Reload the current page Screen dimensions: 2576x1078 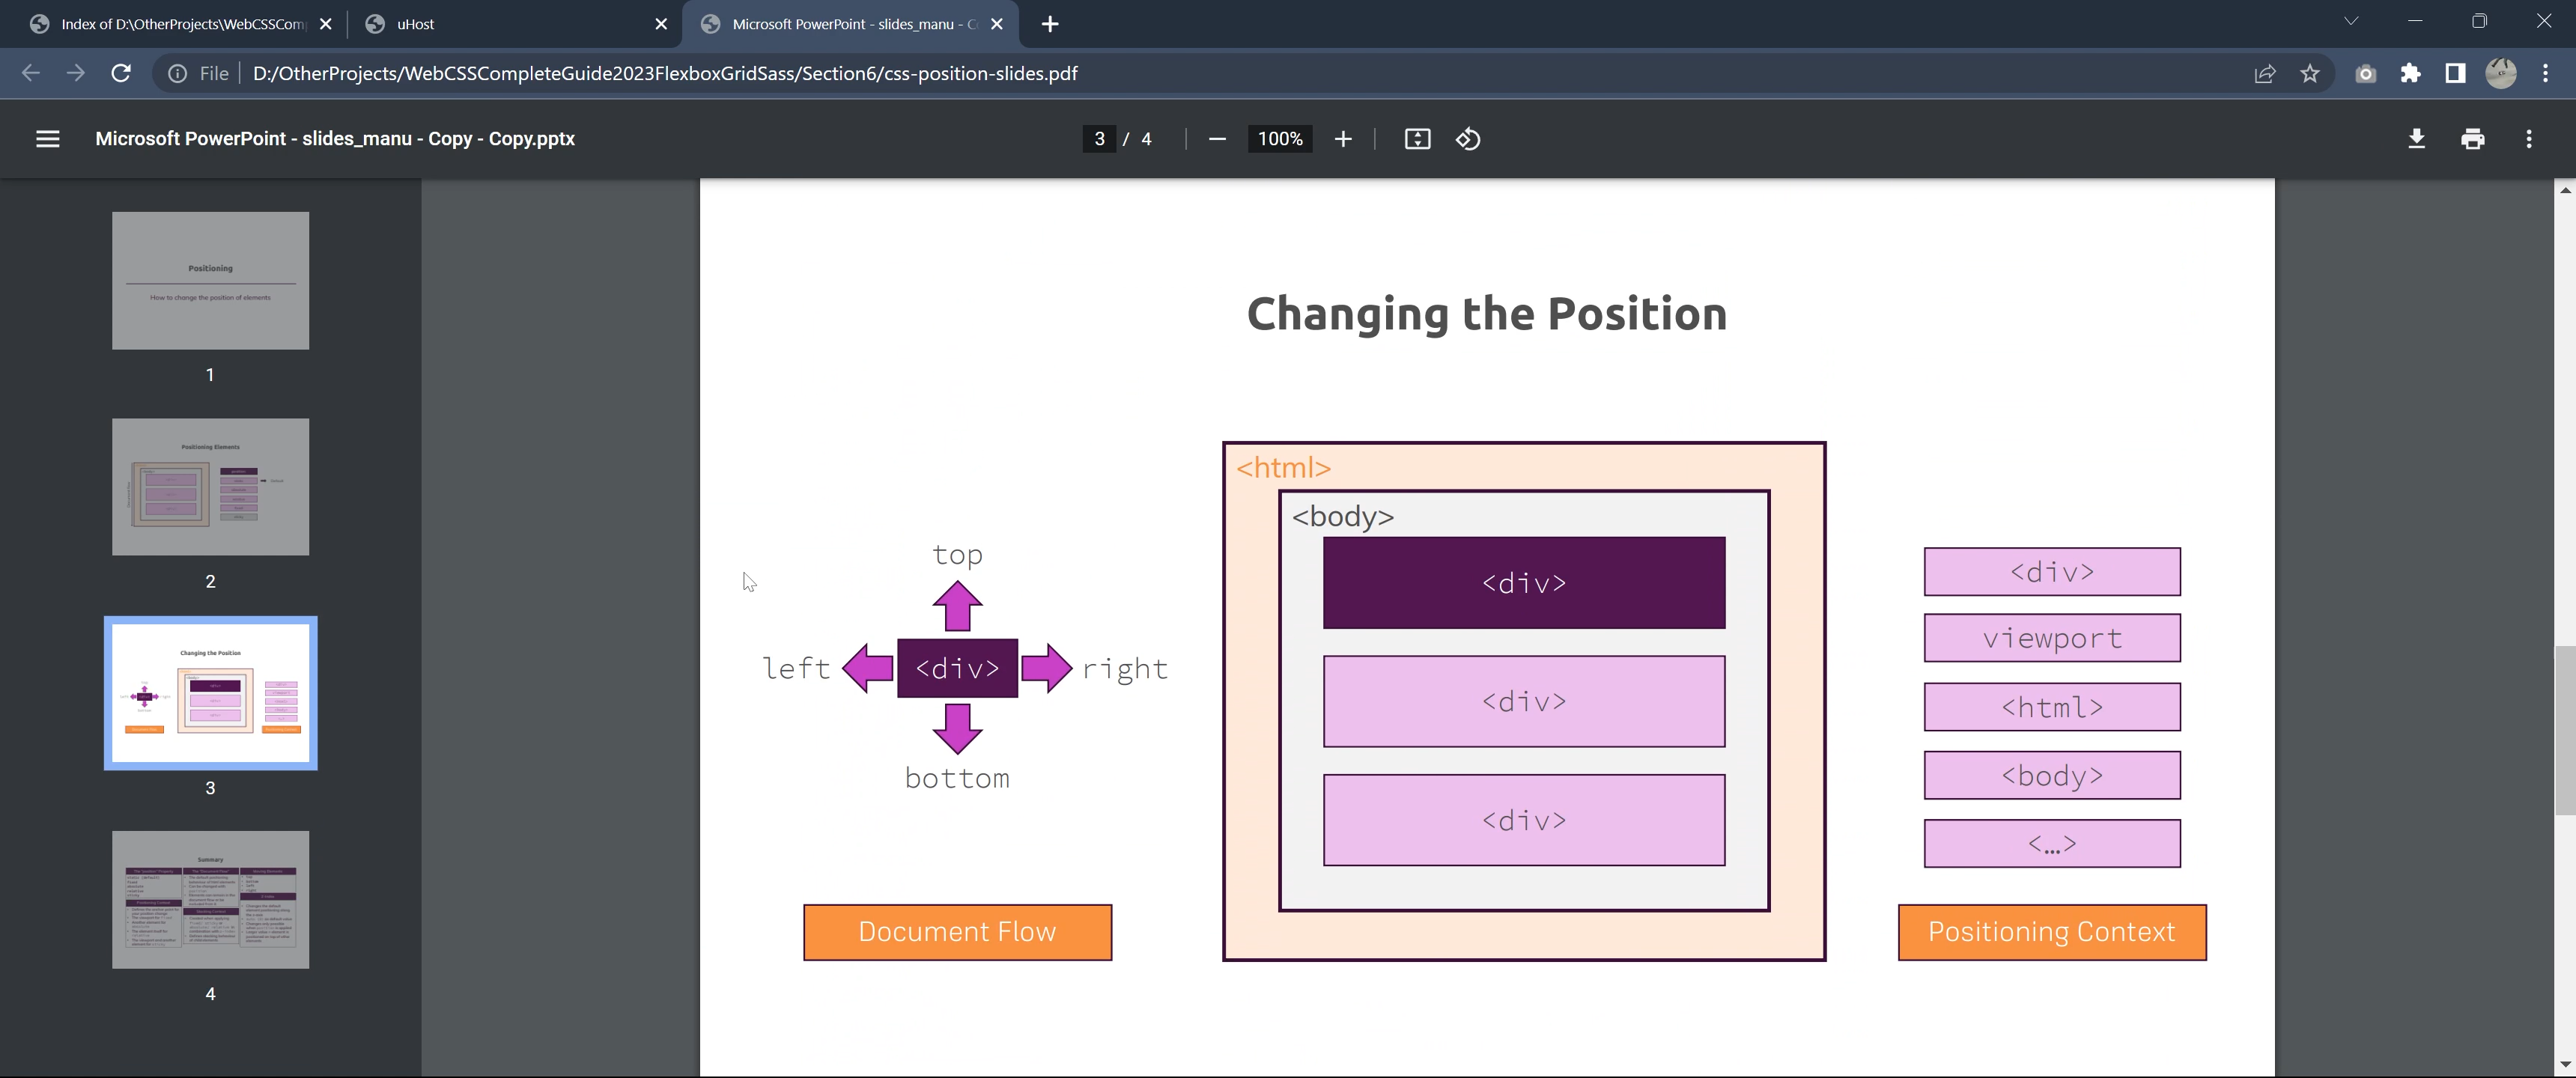pyautogui.click(x=121, y=73)
